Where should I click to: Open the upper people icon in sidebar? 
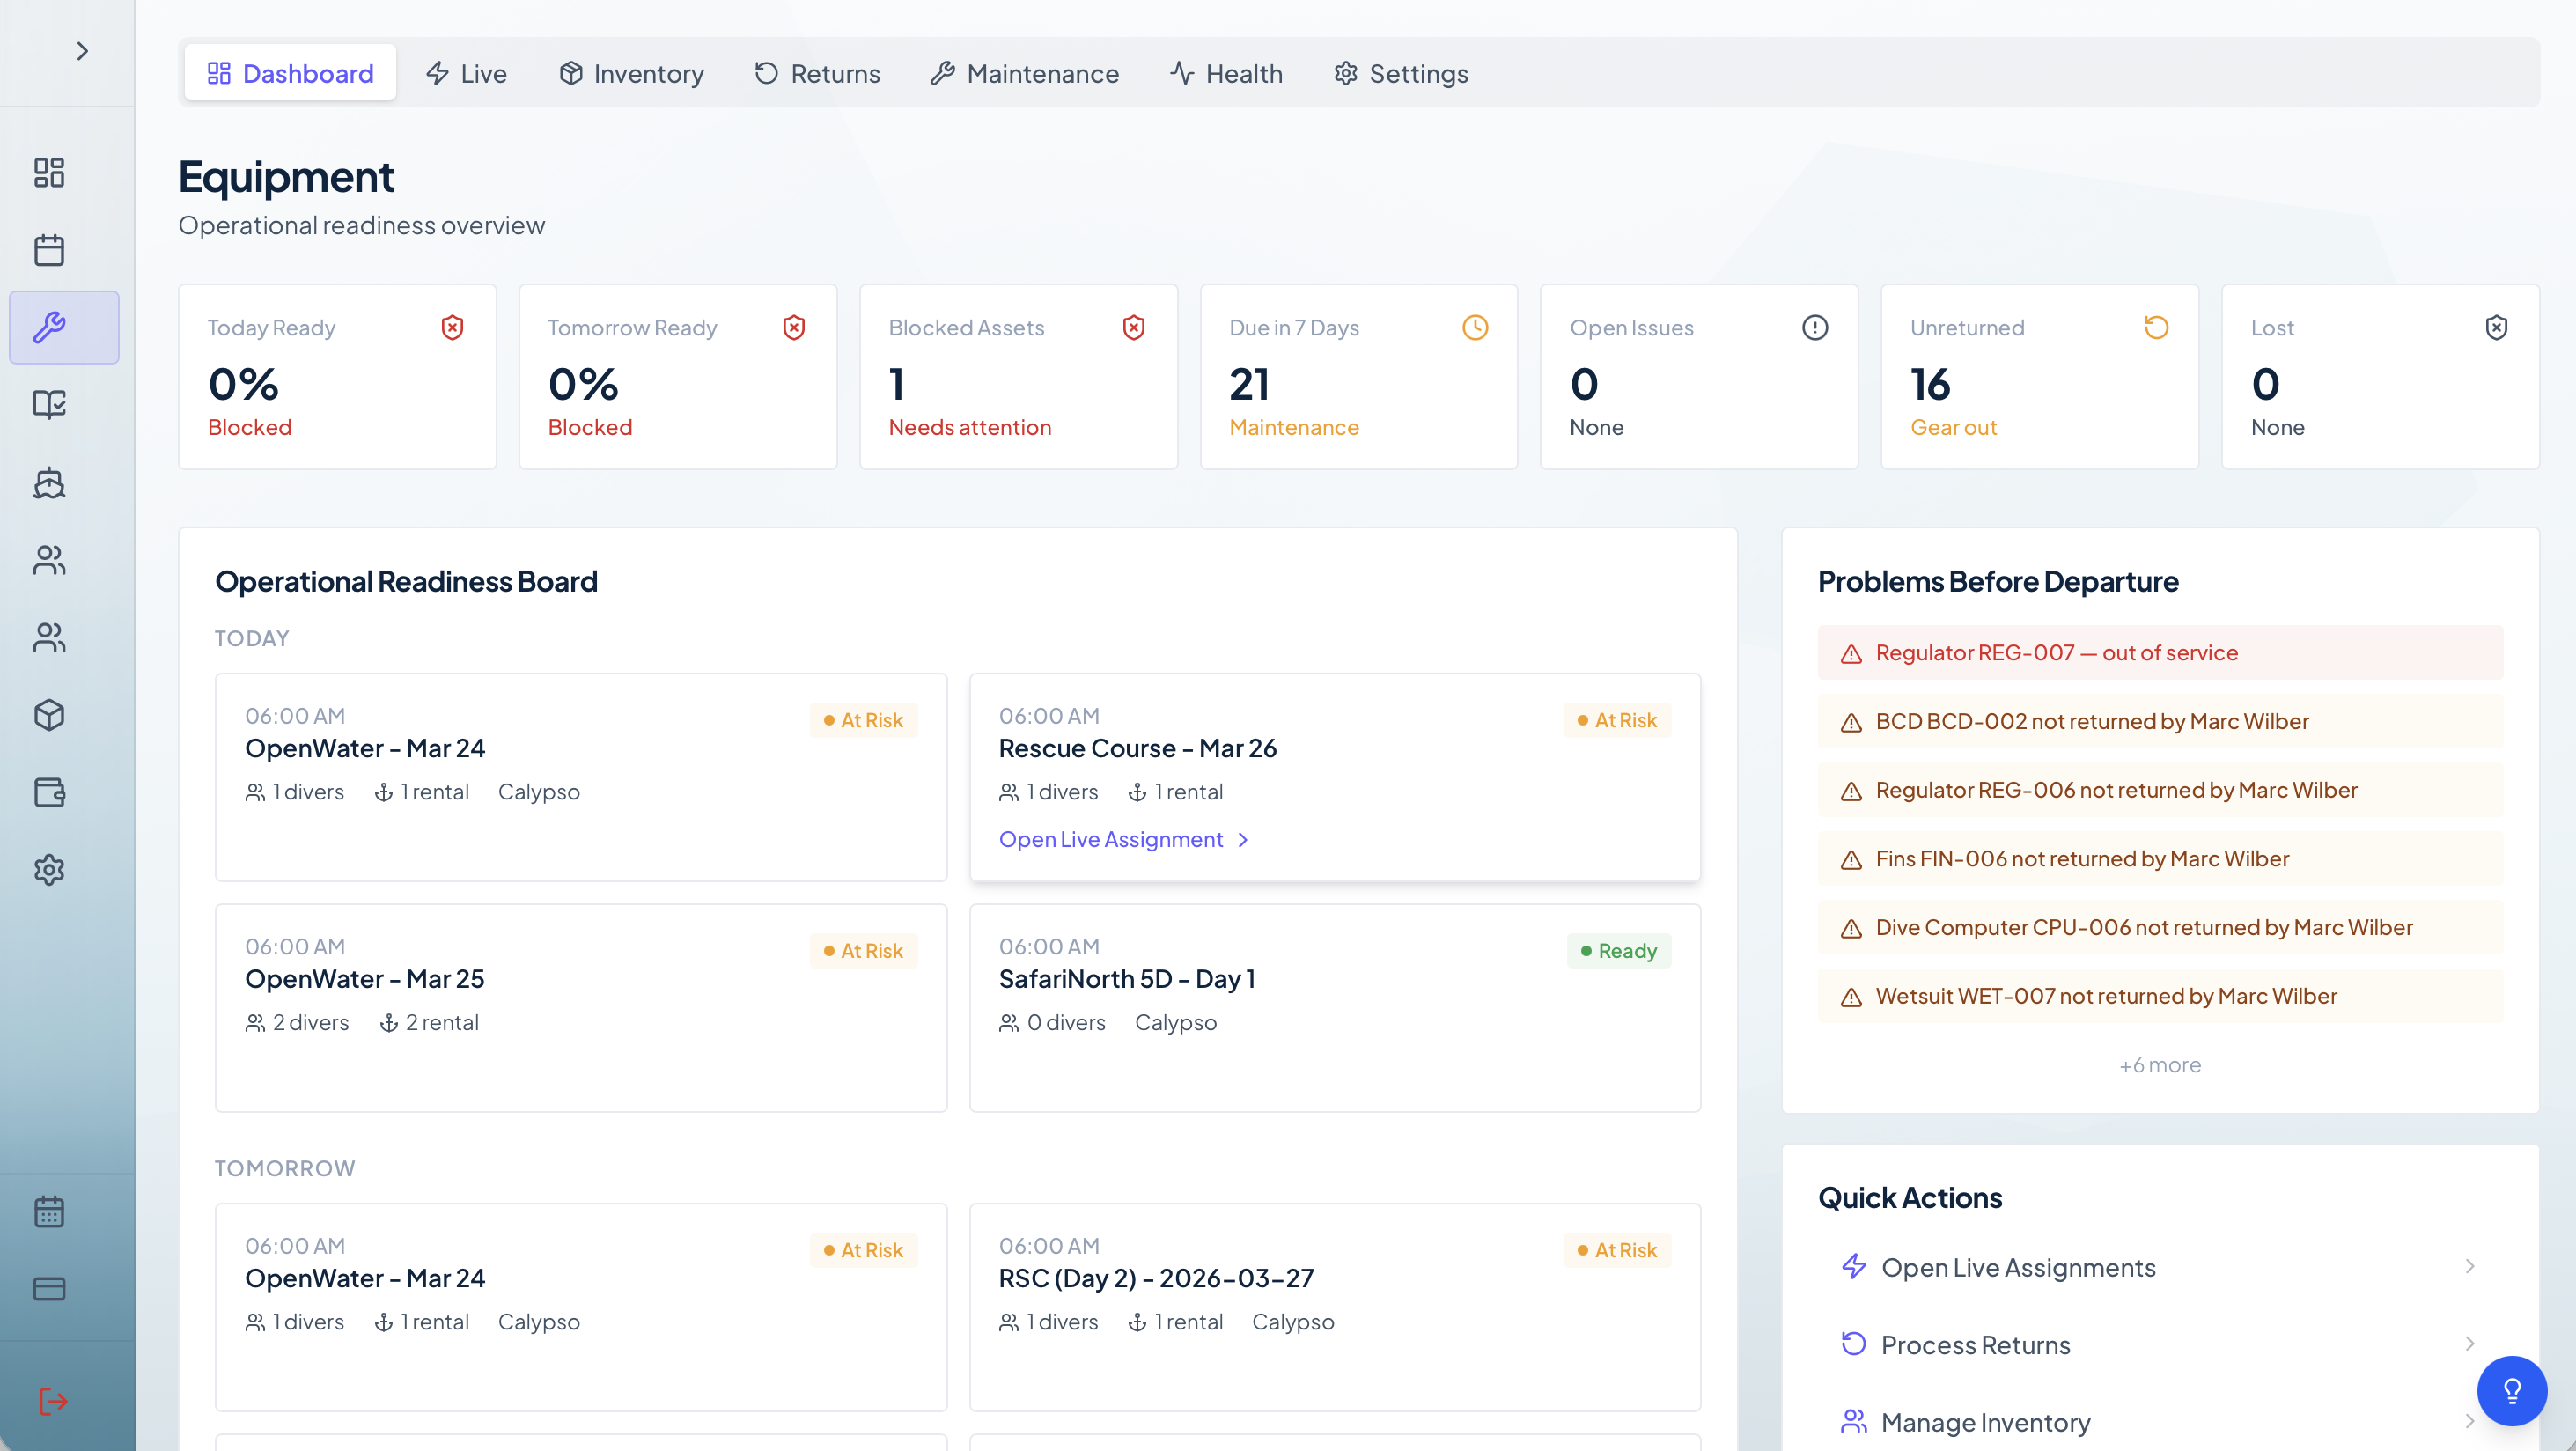point(49,559)
